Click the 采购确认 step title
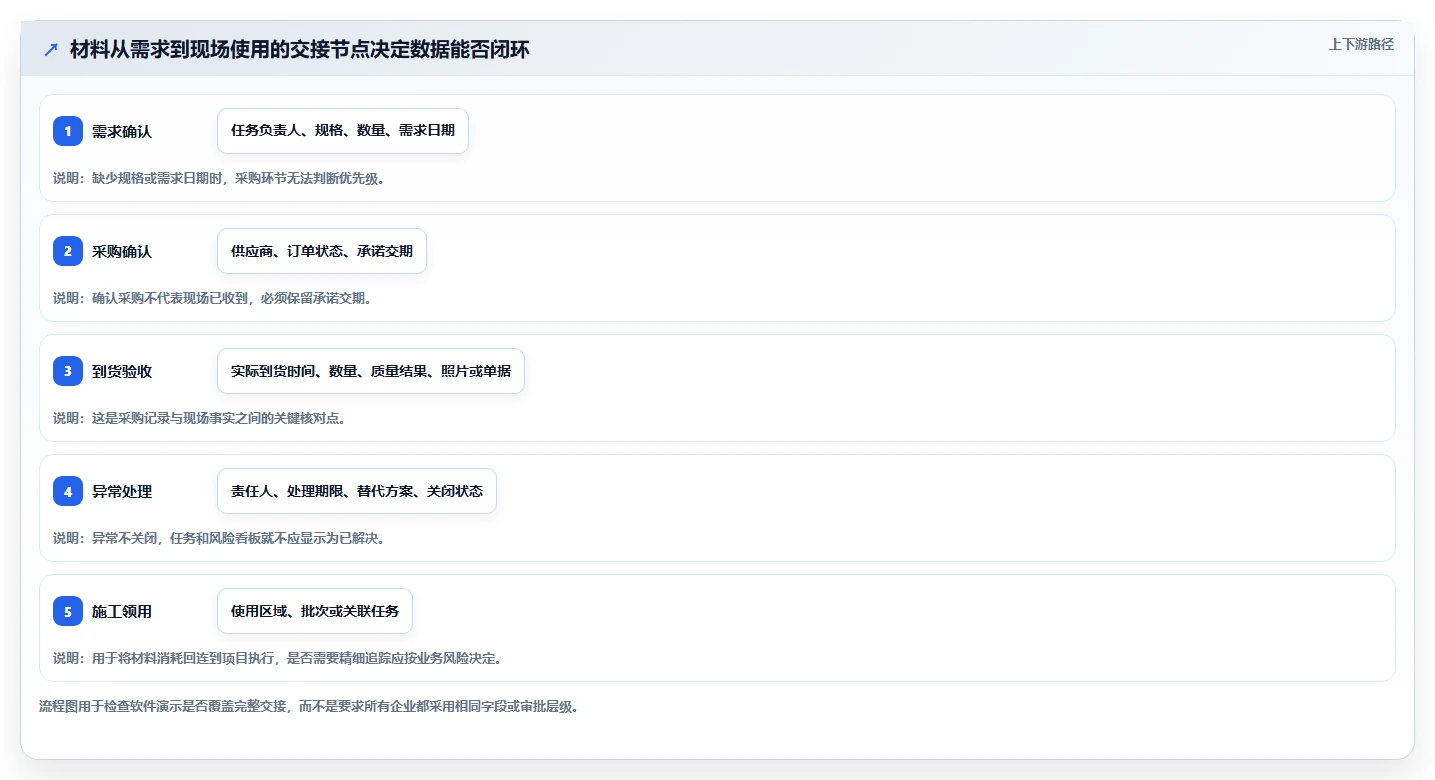Viewport: 1435px width, 780px height. click(122, 251)
